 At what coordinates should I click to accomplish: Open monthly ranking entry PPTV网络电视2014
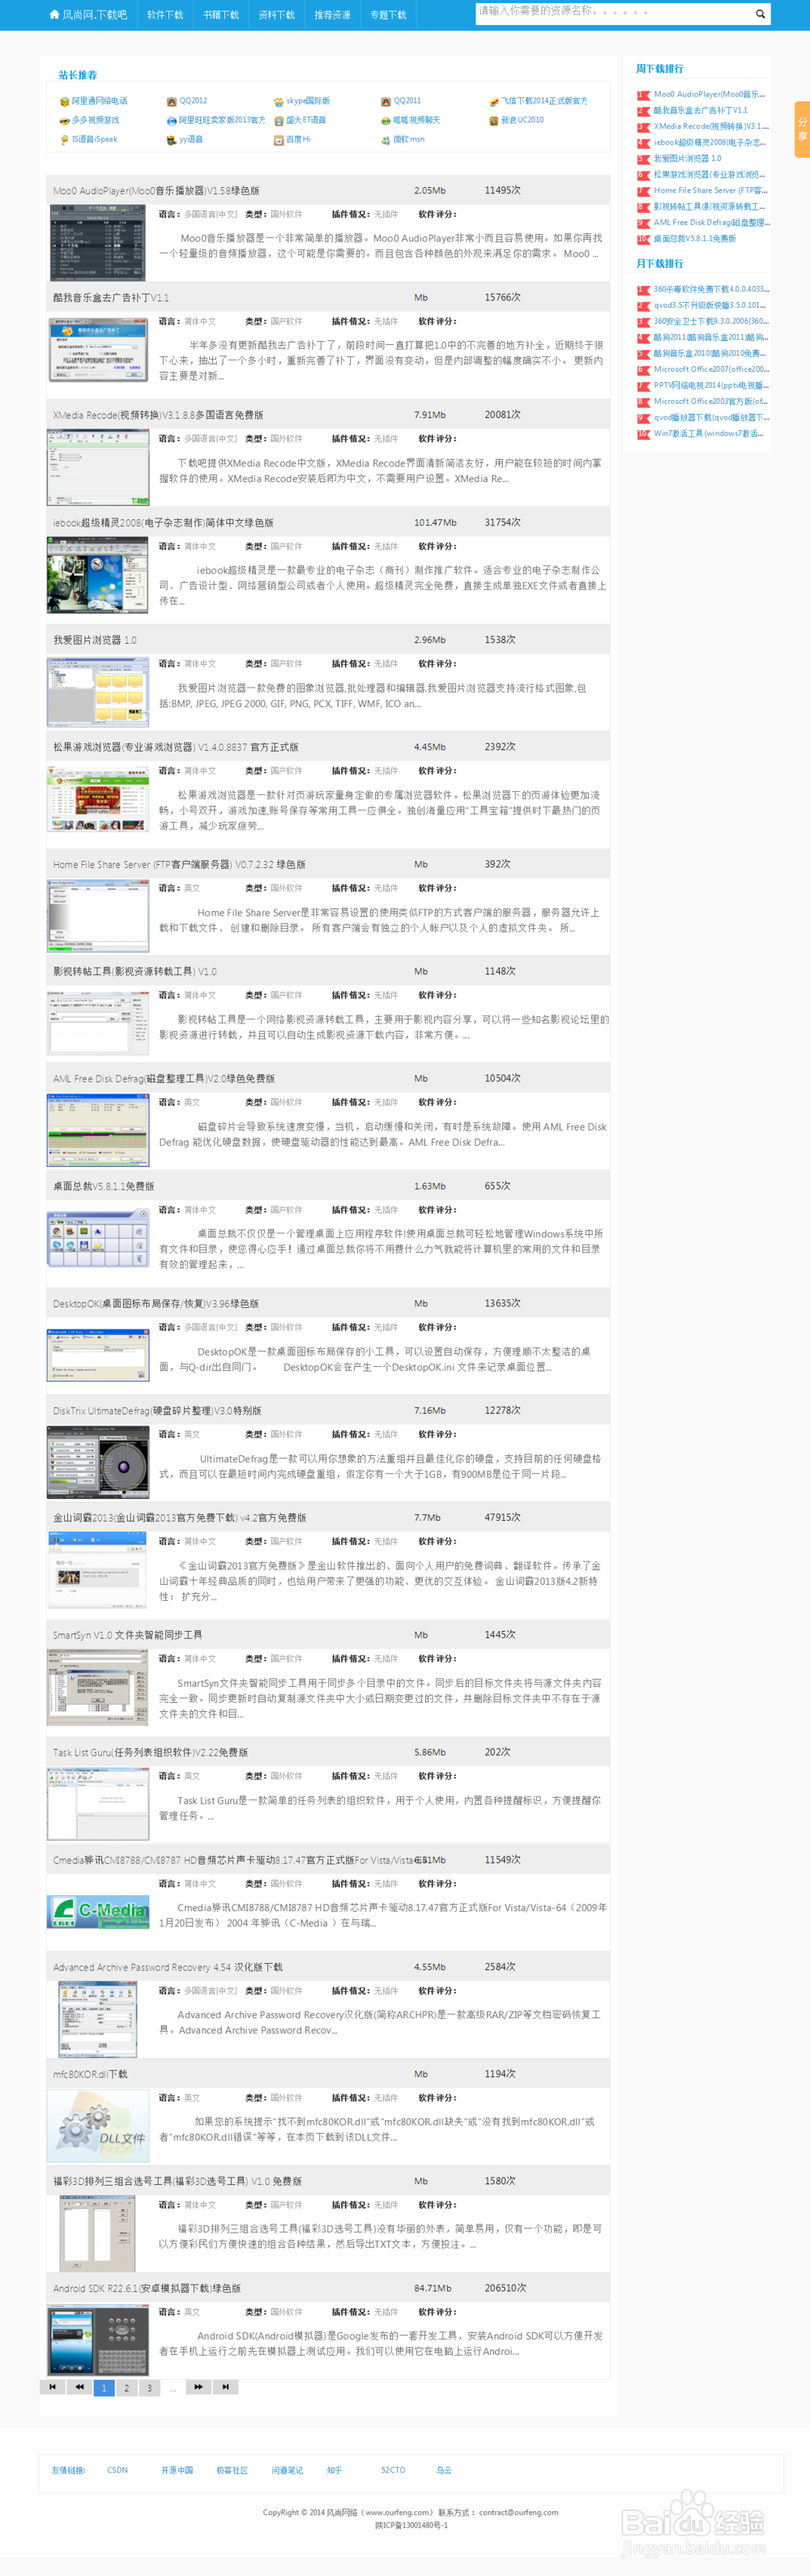711,386
